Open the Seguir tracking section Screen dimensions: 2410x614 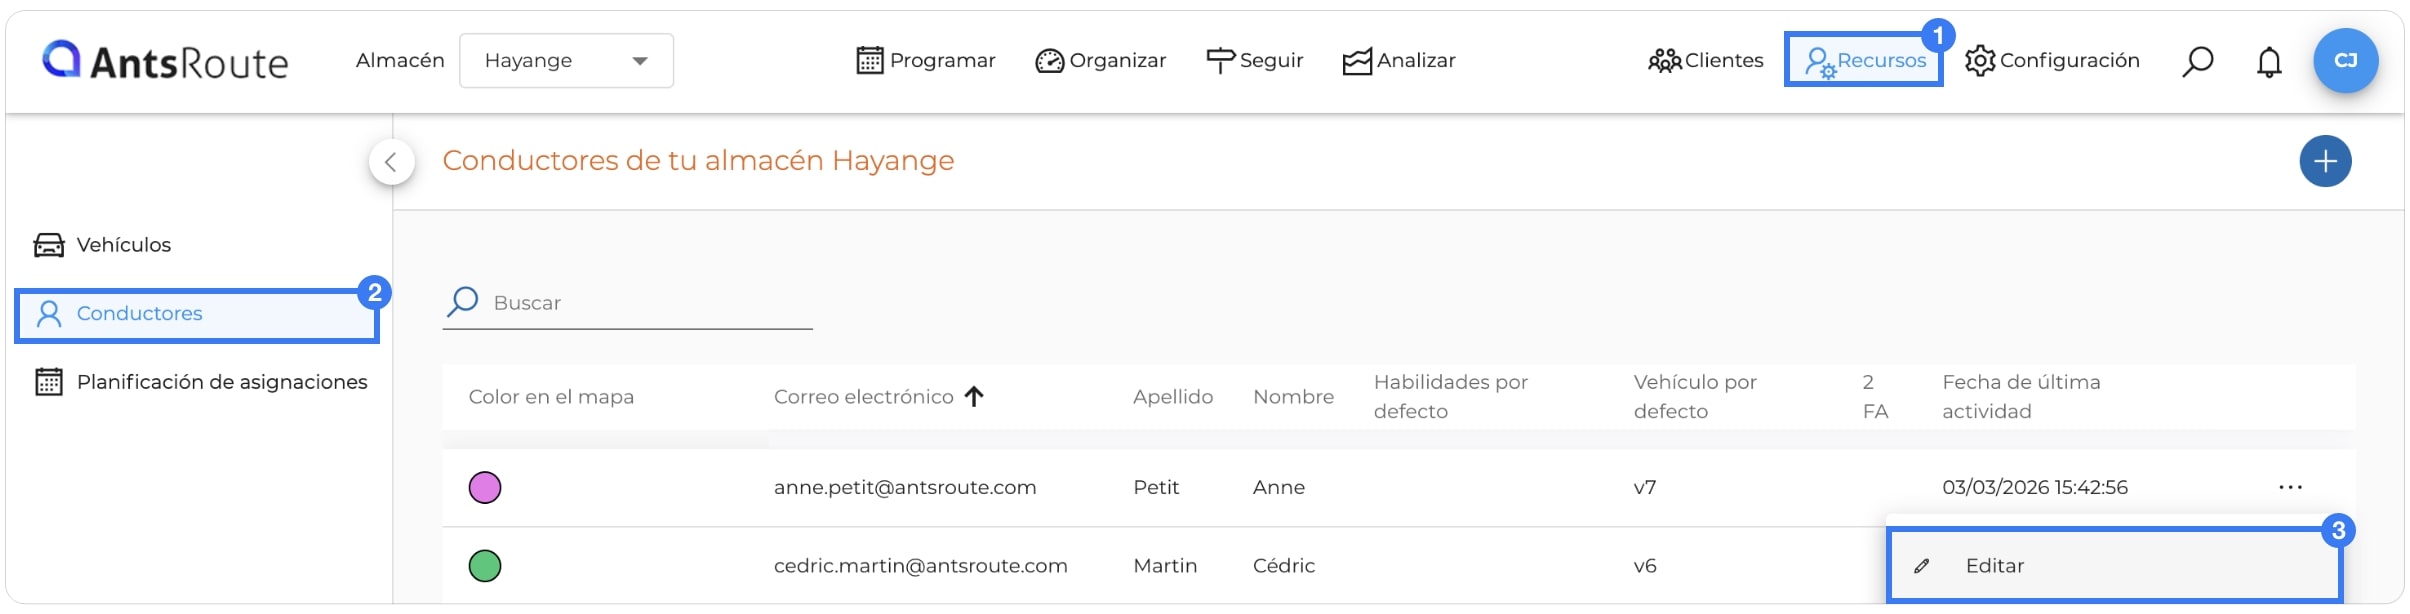tap(1254, 61)
